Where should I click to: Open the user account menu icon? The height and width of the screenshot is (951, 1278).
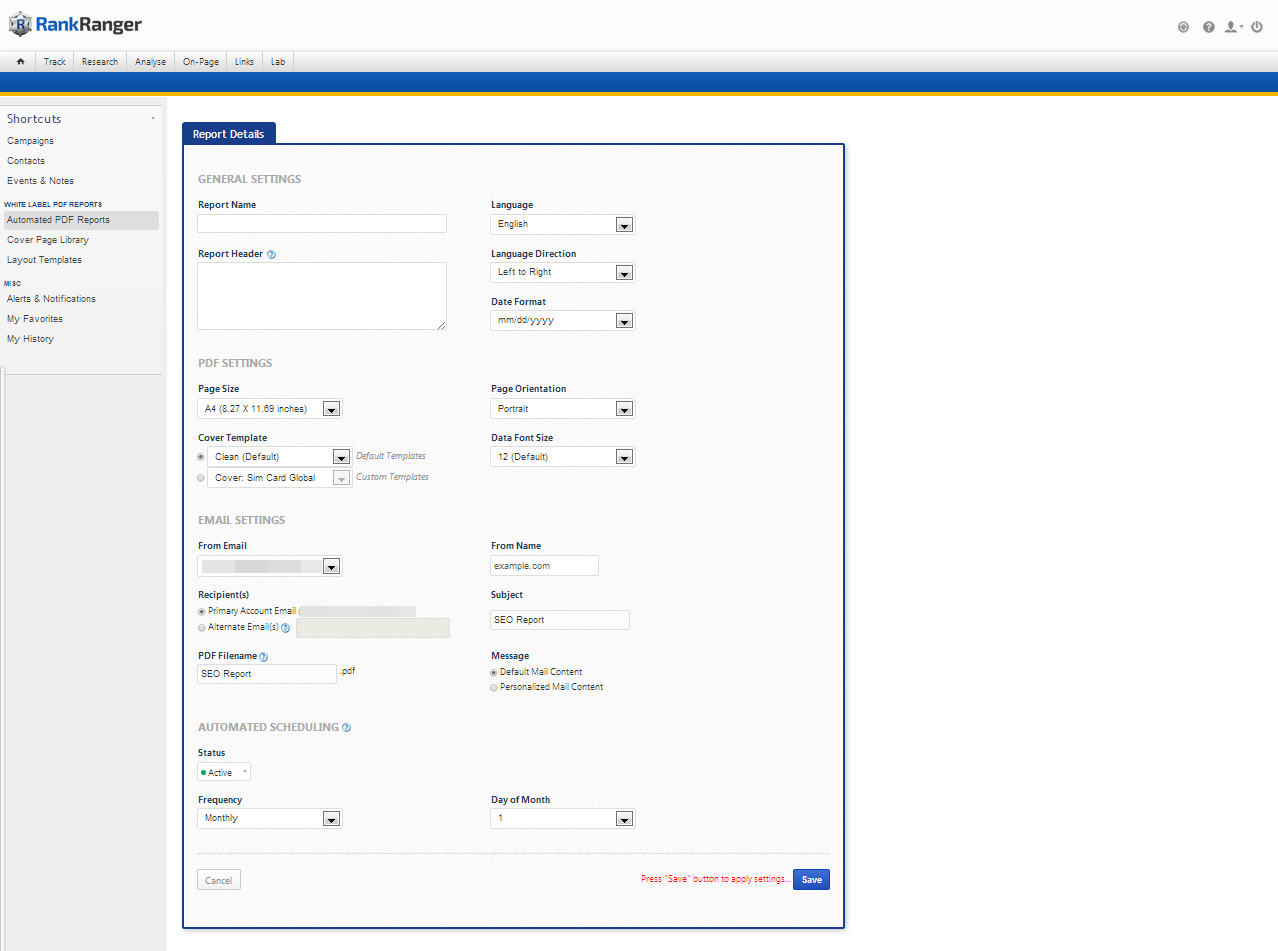1233,27
